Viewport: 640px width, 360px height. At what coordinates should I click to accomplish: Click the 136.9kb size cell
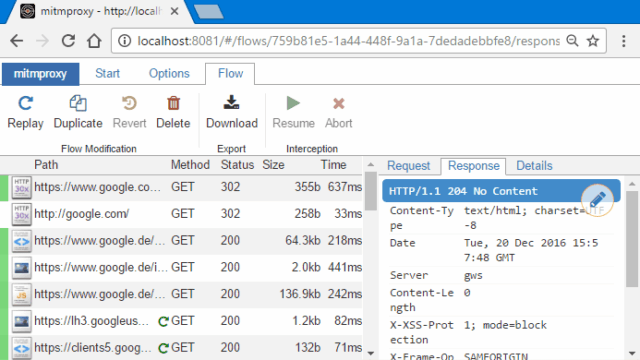(x=300, y=294)
